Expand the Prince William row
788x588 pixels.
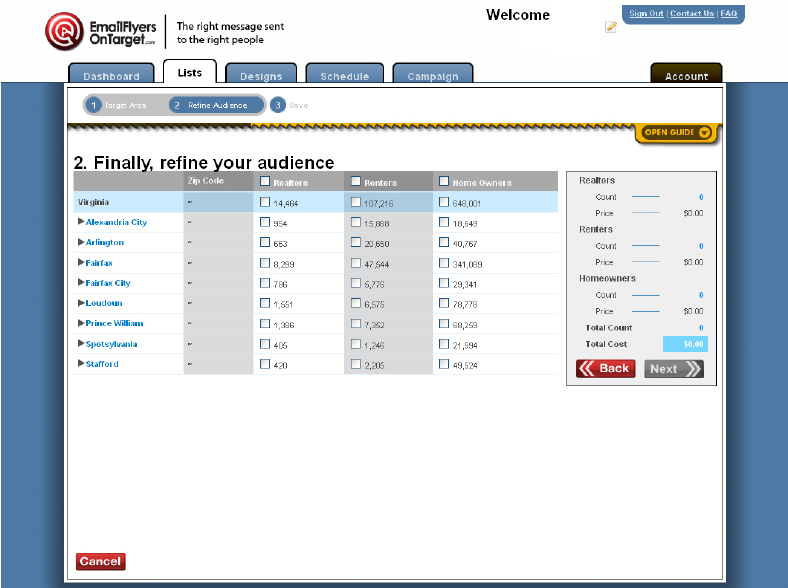(81, 323)
